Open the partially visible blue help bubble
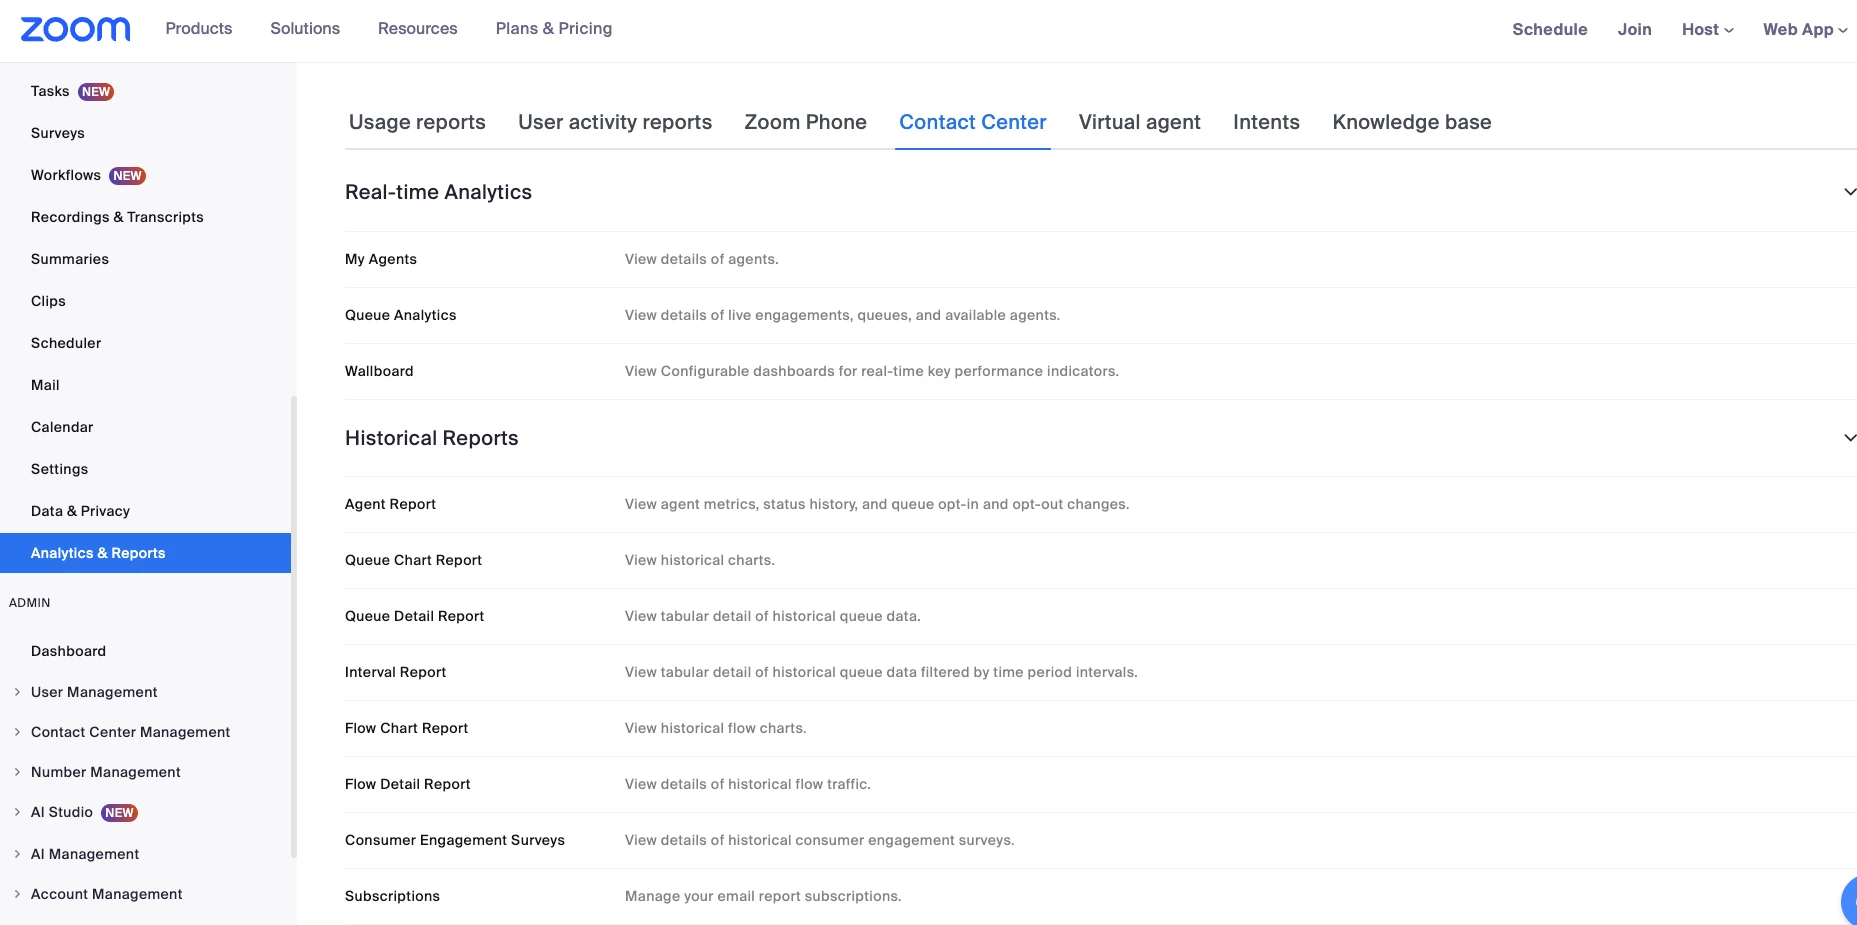Viewport: 1857px width, 925px height. click(1849, 901)
